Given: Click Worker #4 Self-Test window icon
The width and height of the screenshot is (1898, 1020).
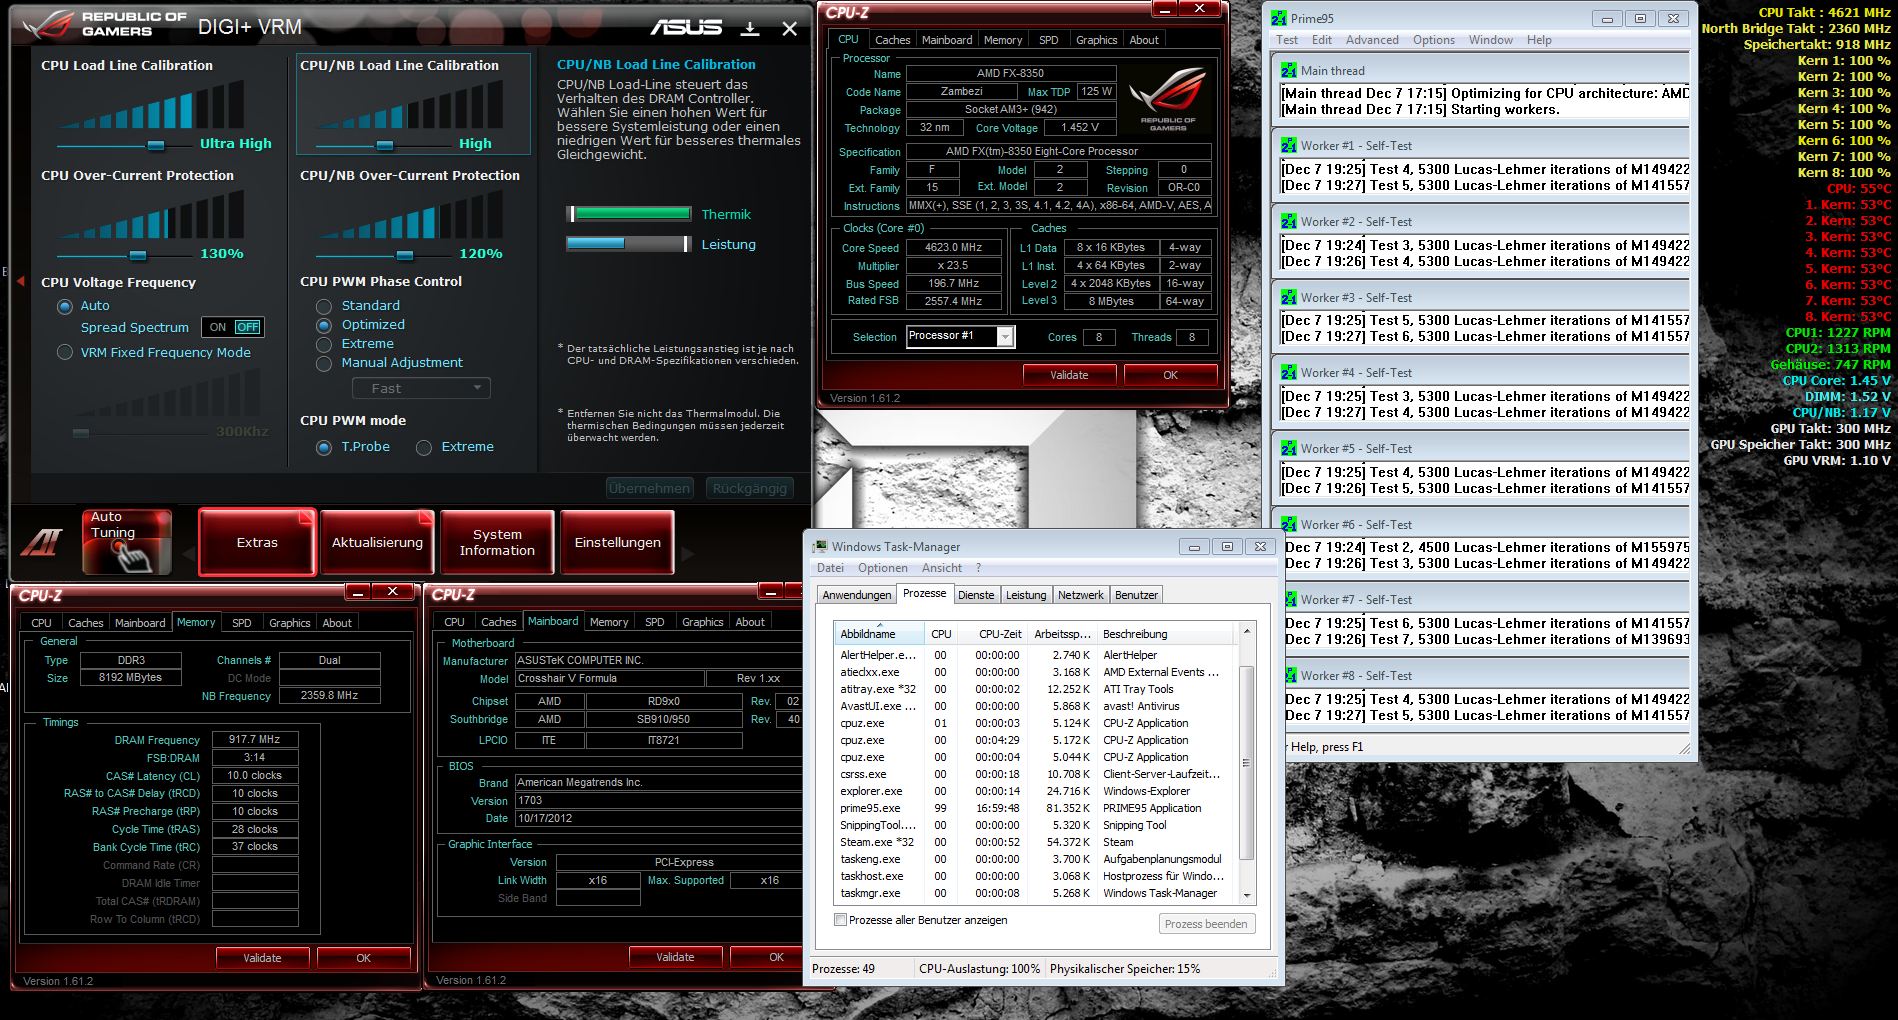Looking at the screenshot, I should 1289,373.
